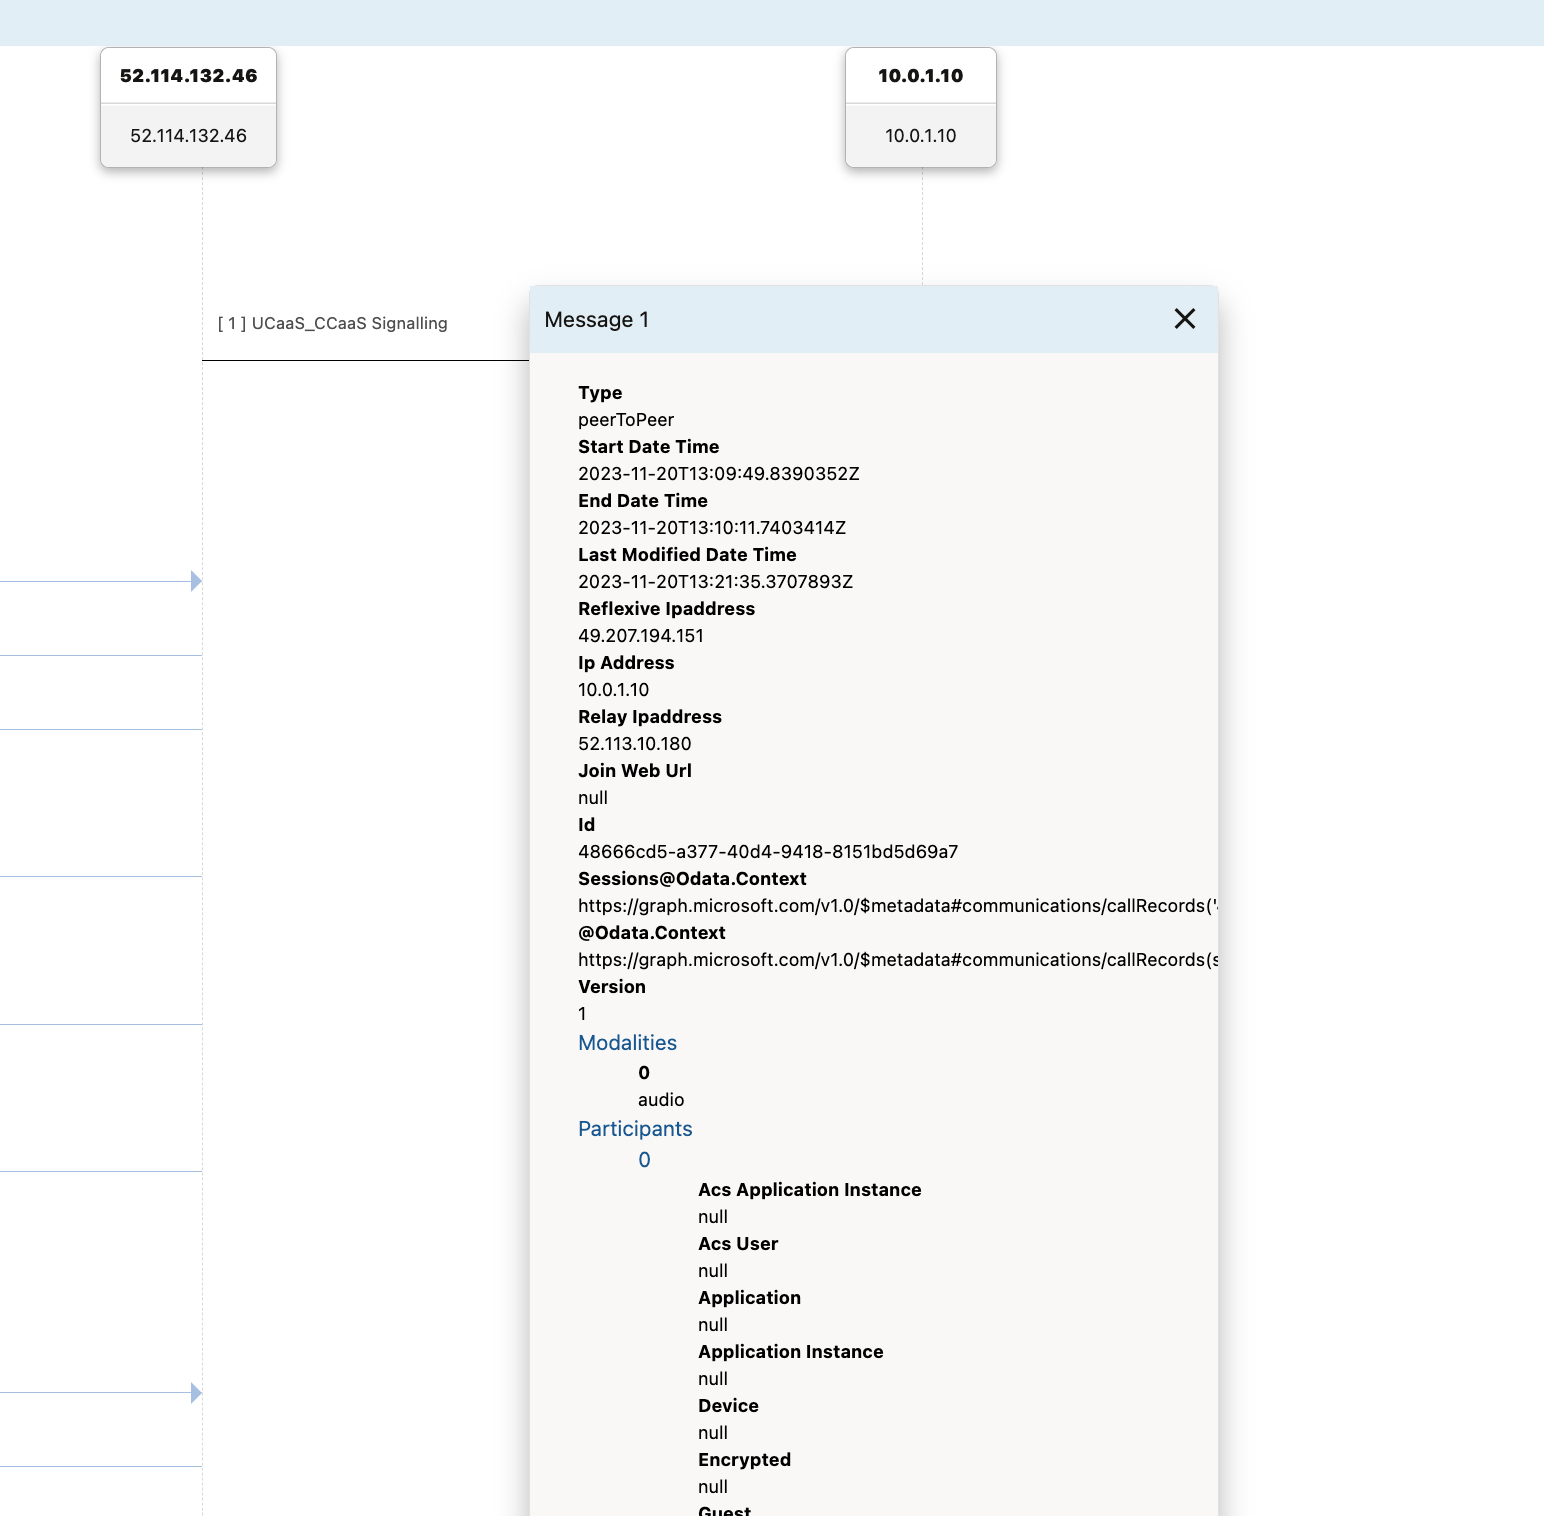Click the 'Start Date Time' label
Image resolution: width=1544 pixels, height=1516 pixels.
(648, 447)
